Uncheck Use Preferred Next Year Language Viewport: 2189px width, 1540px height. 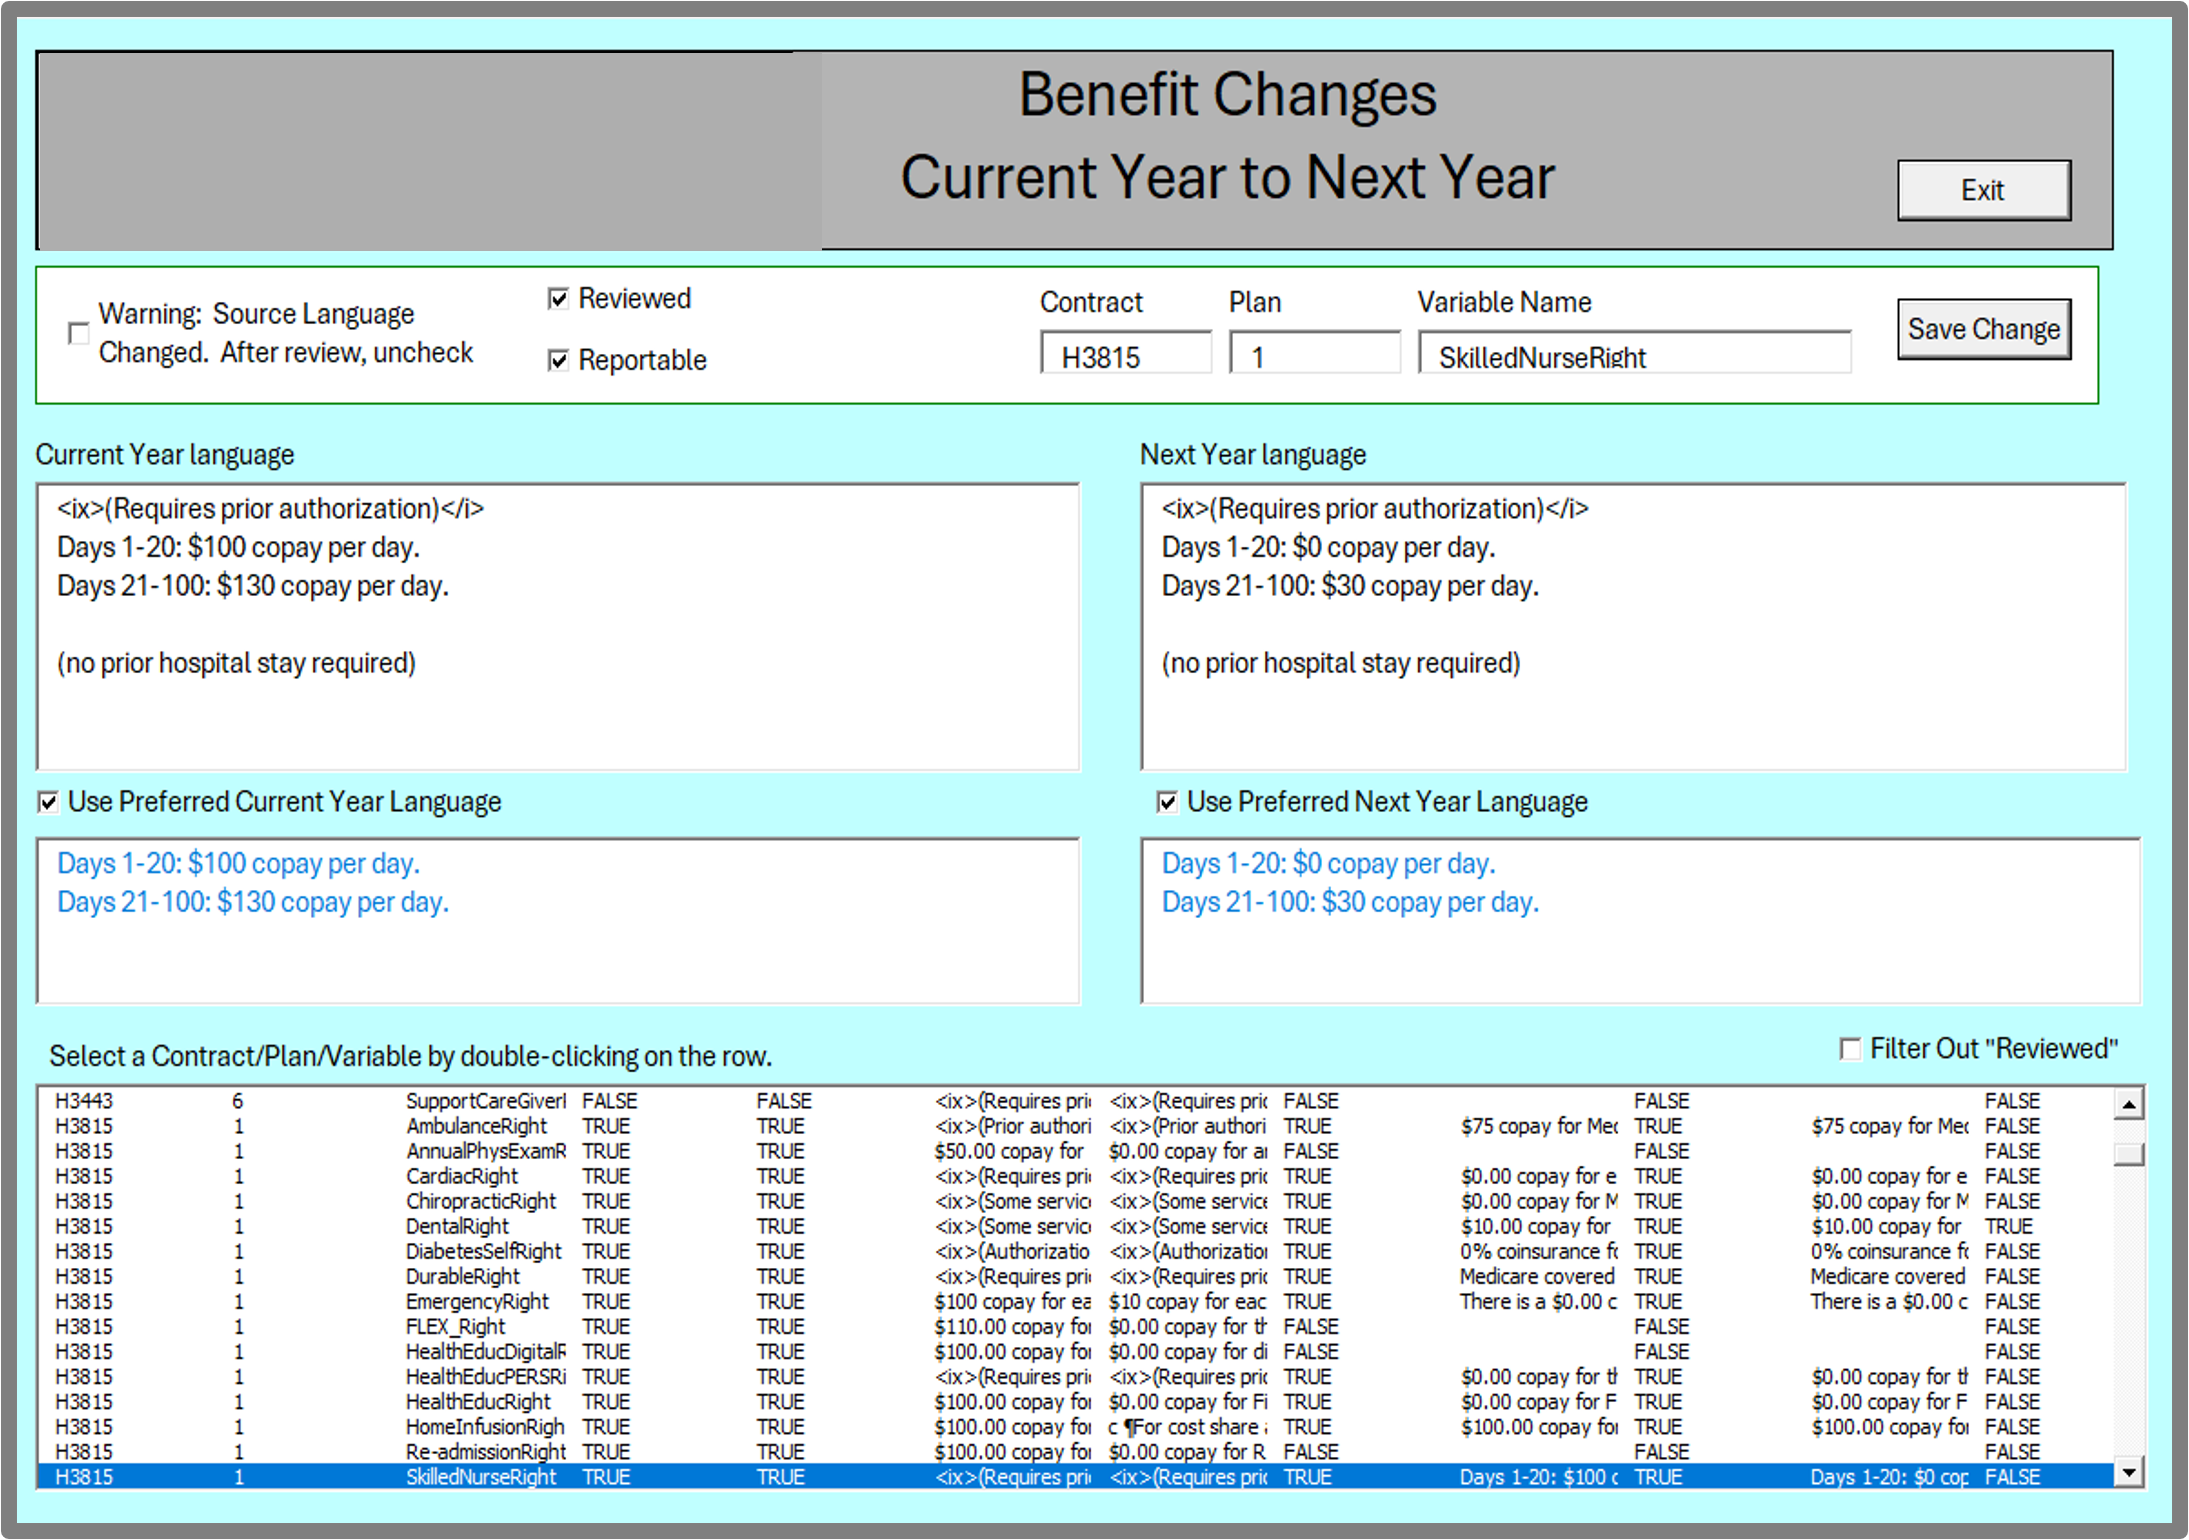[1166, 802]
